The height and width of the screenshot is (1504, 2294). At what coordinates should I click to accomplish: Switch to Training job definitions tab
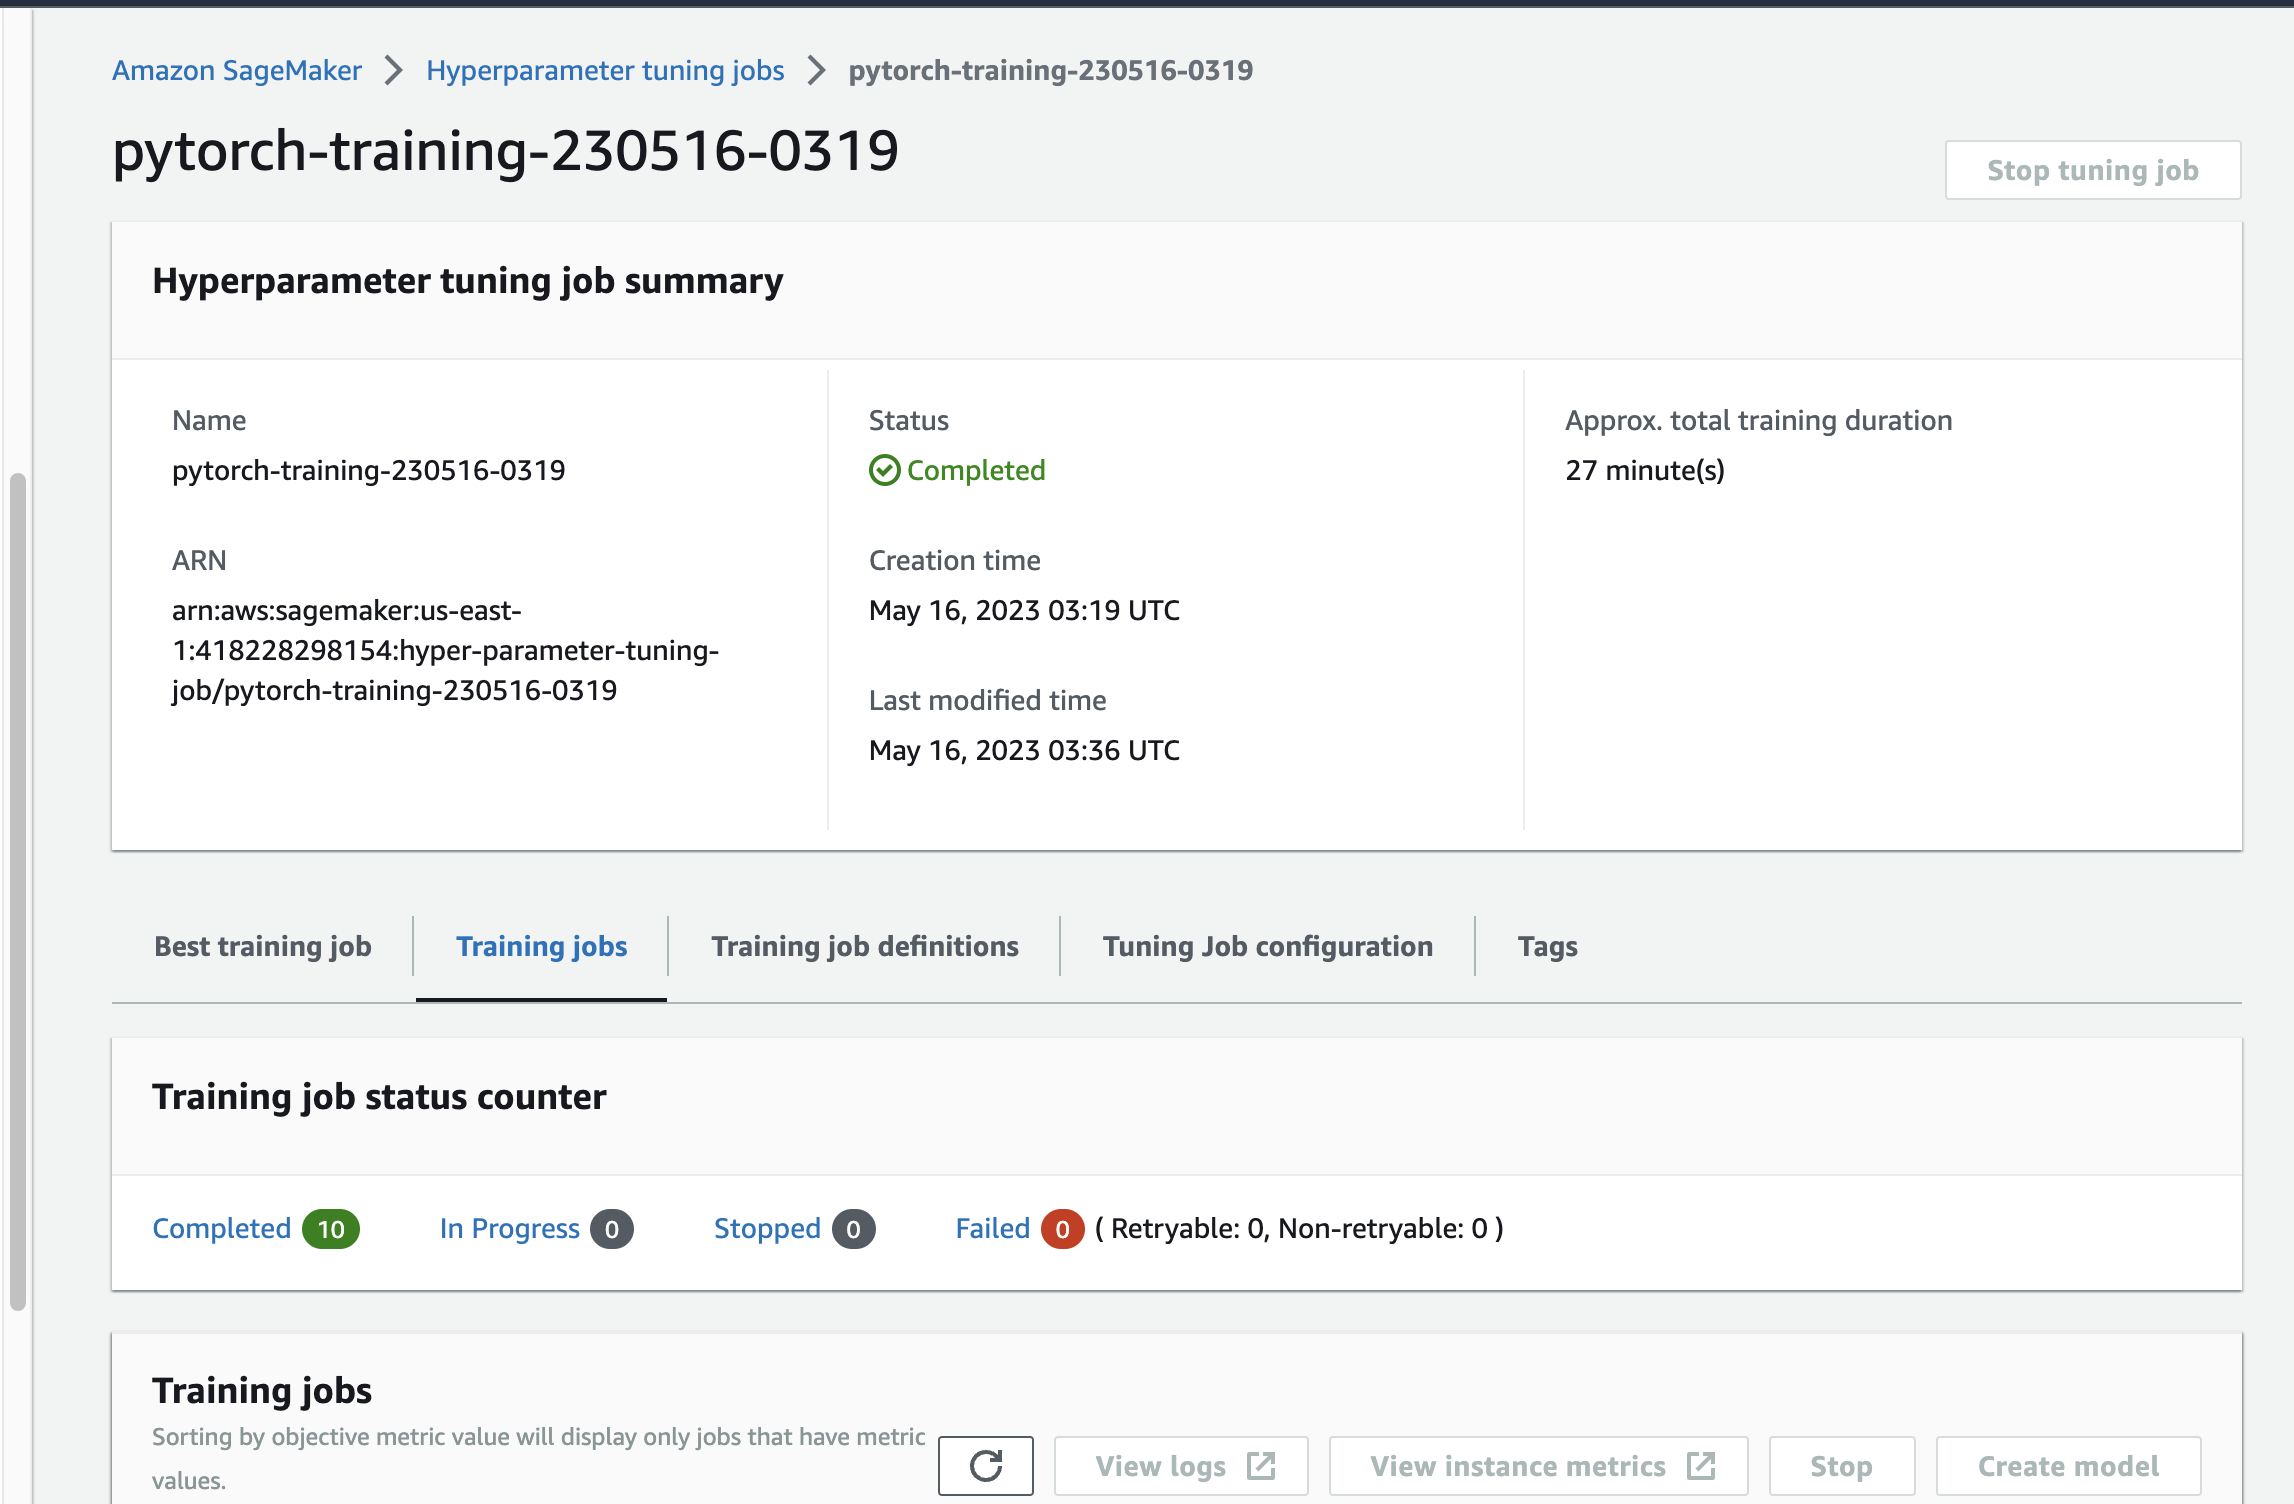pos(864,946)
